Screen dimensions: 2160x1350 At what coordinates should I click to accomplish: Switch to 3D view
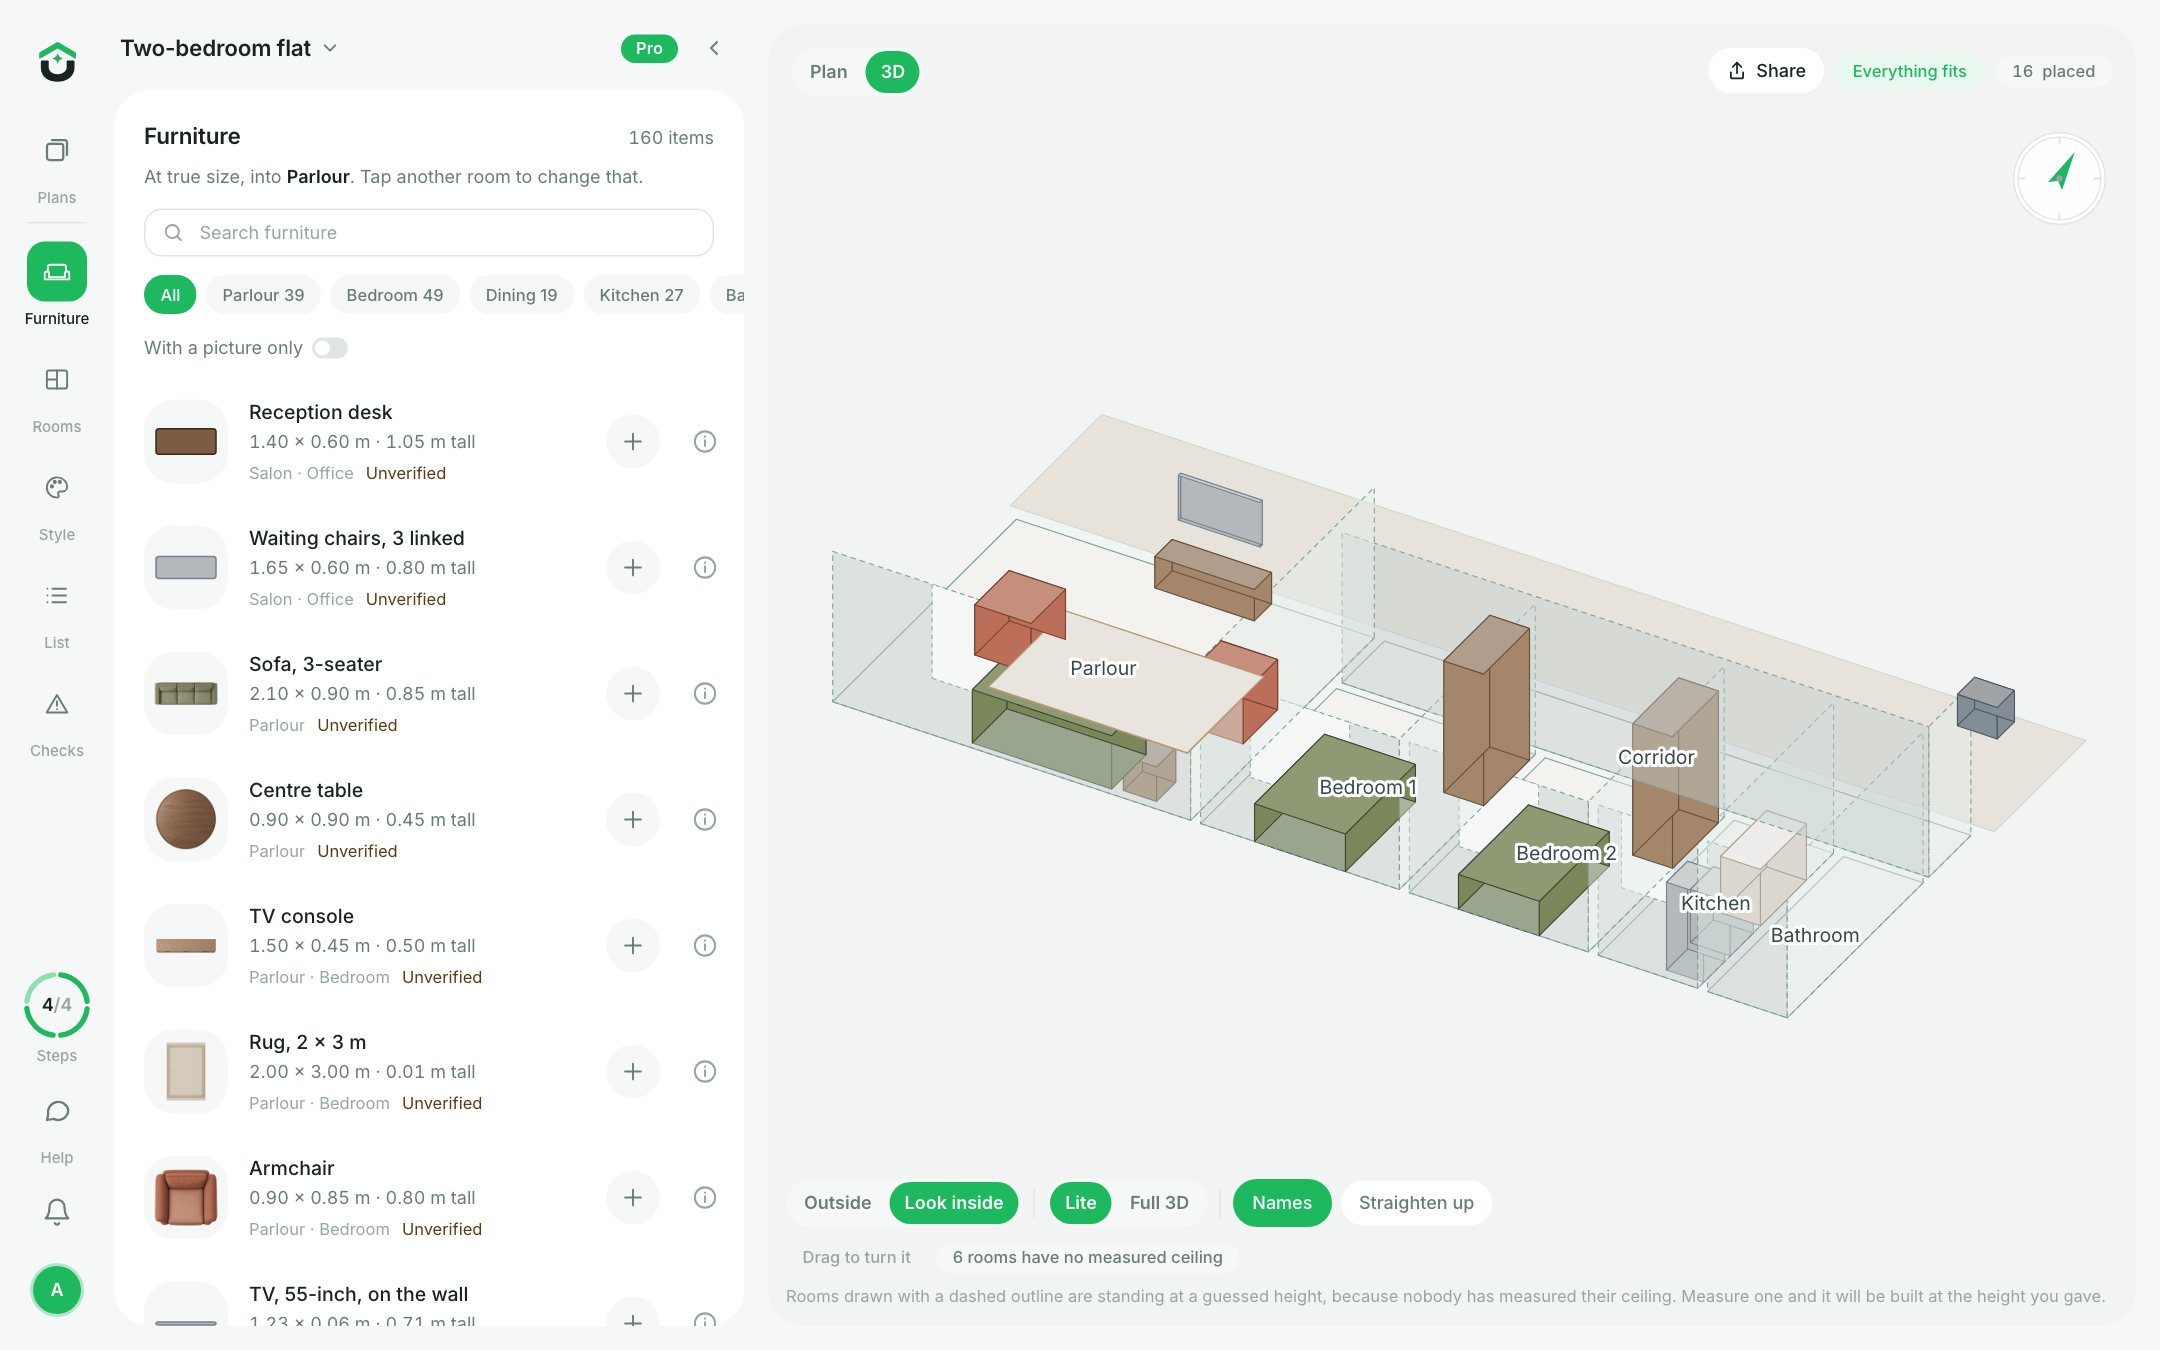[892, 72]
